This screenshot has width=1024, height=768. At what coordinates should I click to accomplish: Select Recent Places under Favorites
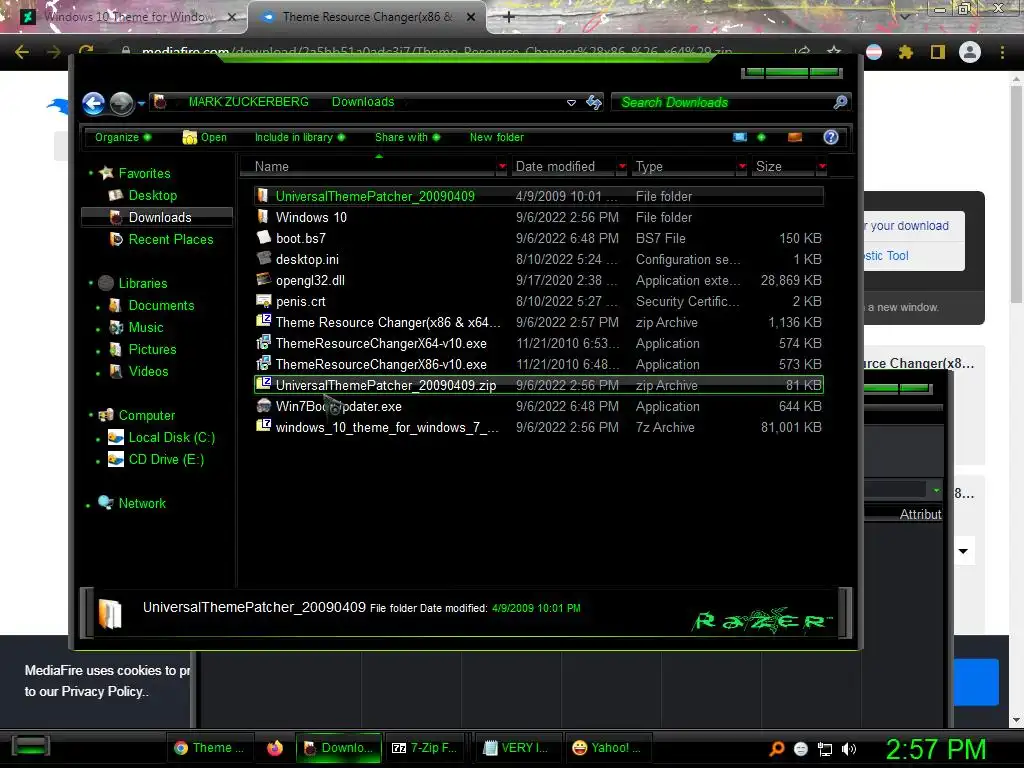[170, 239]
